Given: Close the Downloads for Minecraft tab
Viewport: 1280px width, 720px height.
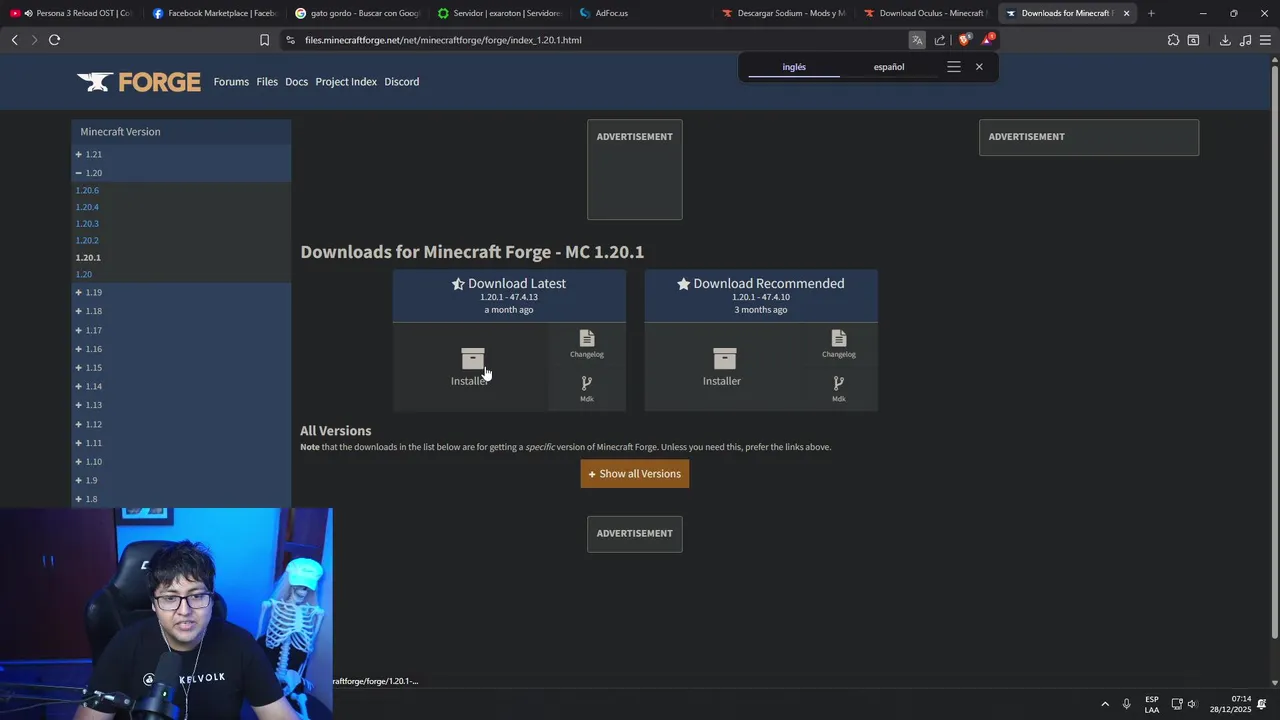Looking at the screenshot, I should (x=1126, y=13).
